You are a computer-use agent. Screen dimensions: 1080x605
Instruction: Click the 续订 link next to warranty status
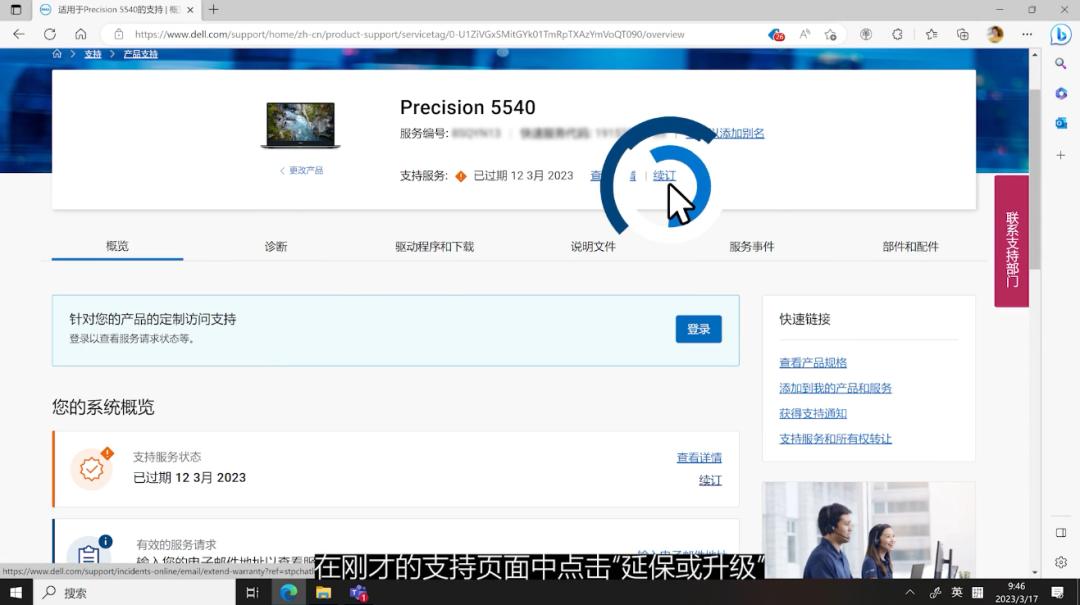tap(664, 175)
